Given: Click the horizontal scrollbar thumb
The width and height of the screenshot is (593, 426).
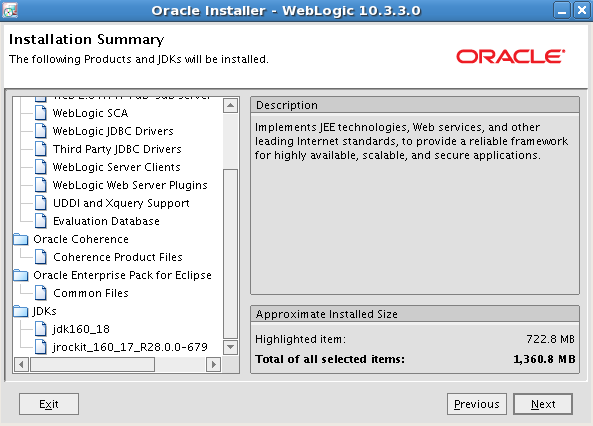Looking at the screenshot, I should point(92,365).
